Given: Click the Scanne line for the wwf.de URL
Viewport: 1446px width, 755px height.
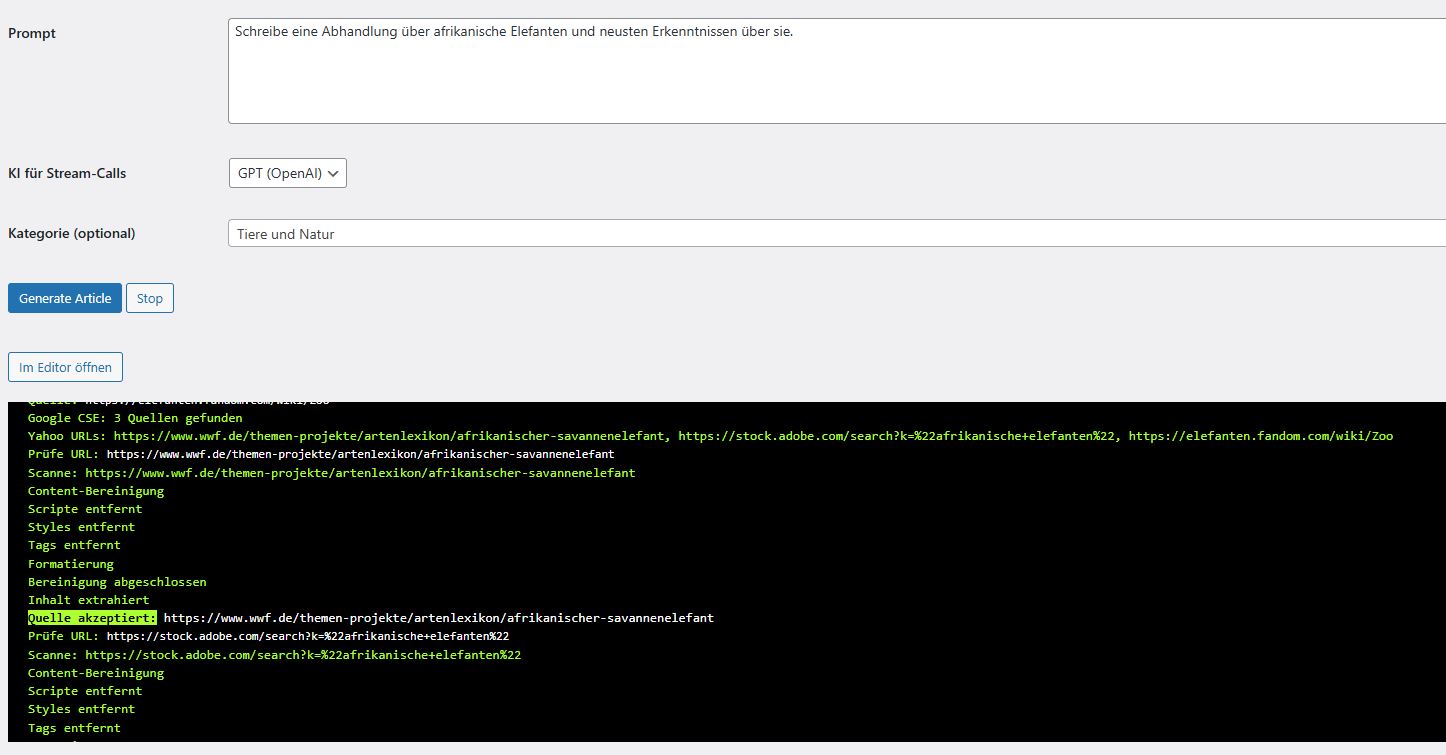Looking at the screenshot, I should click(330, 472).
